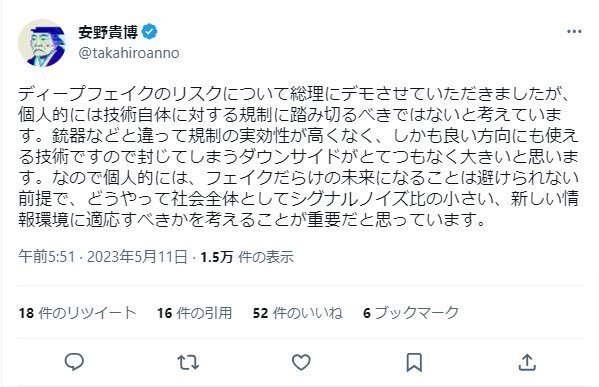Open the 1.5万 件の表示 view count
Screen dimensions: 599x387
(247, 257)
